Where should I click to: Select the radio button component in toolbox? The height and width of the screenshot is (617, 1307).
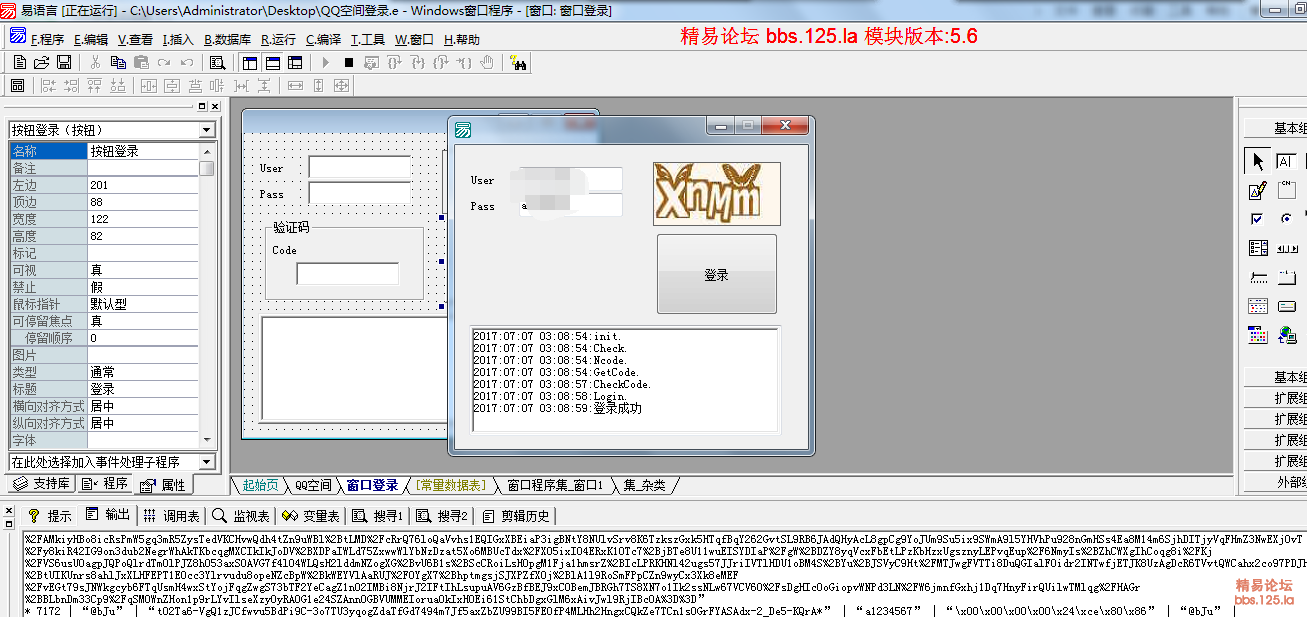click(1286, 219)
